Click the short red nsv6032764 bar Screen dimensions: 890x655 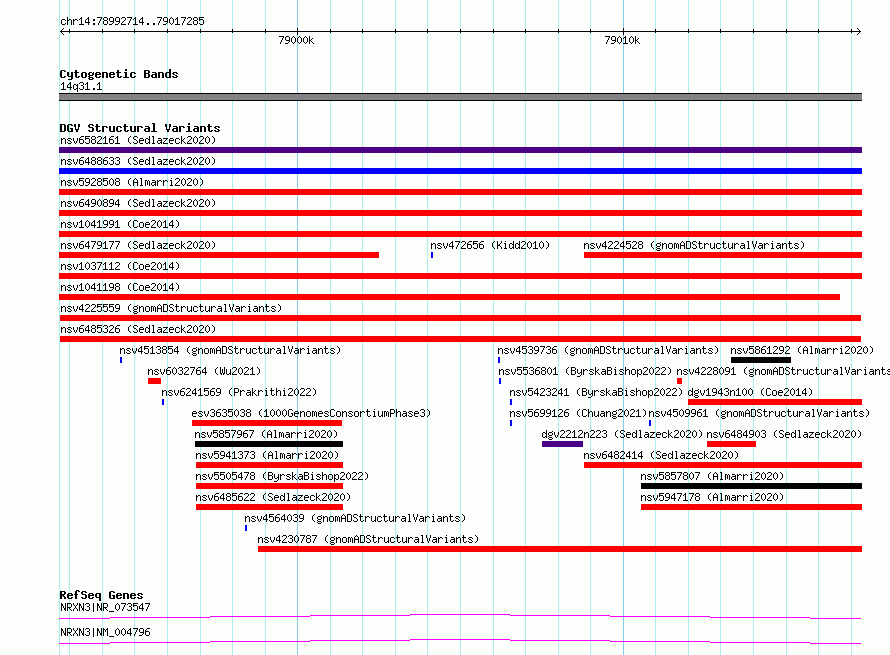[154, 381]
